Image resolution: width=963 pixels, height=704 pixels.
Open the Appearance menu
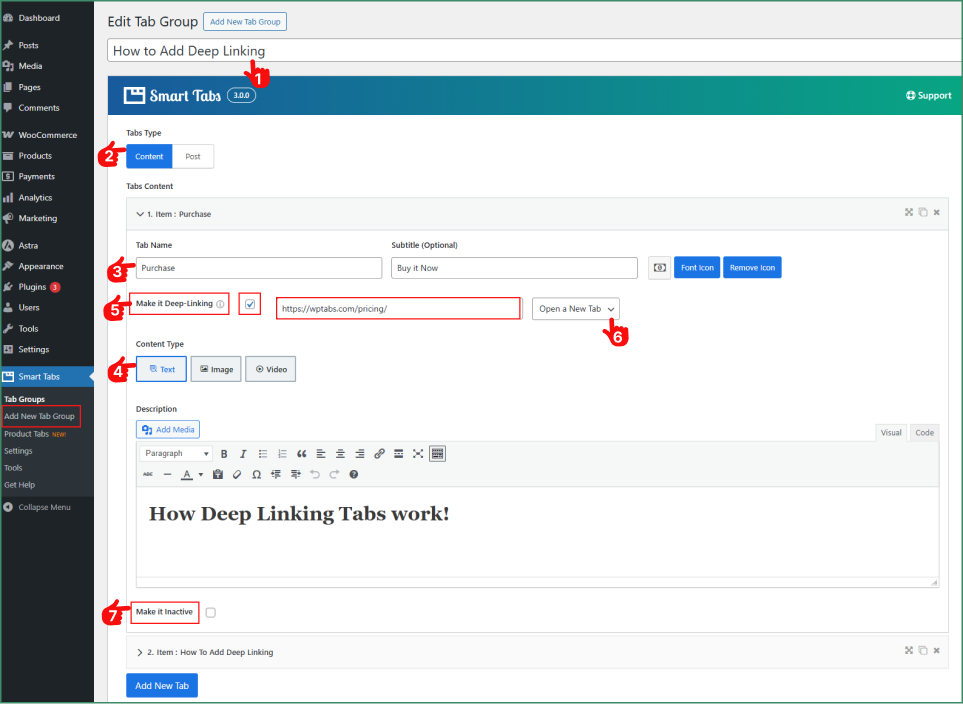pos(47,266)
